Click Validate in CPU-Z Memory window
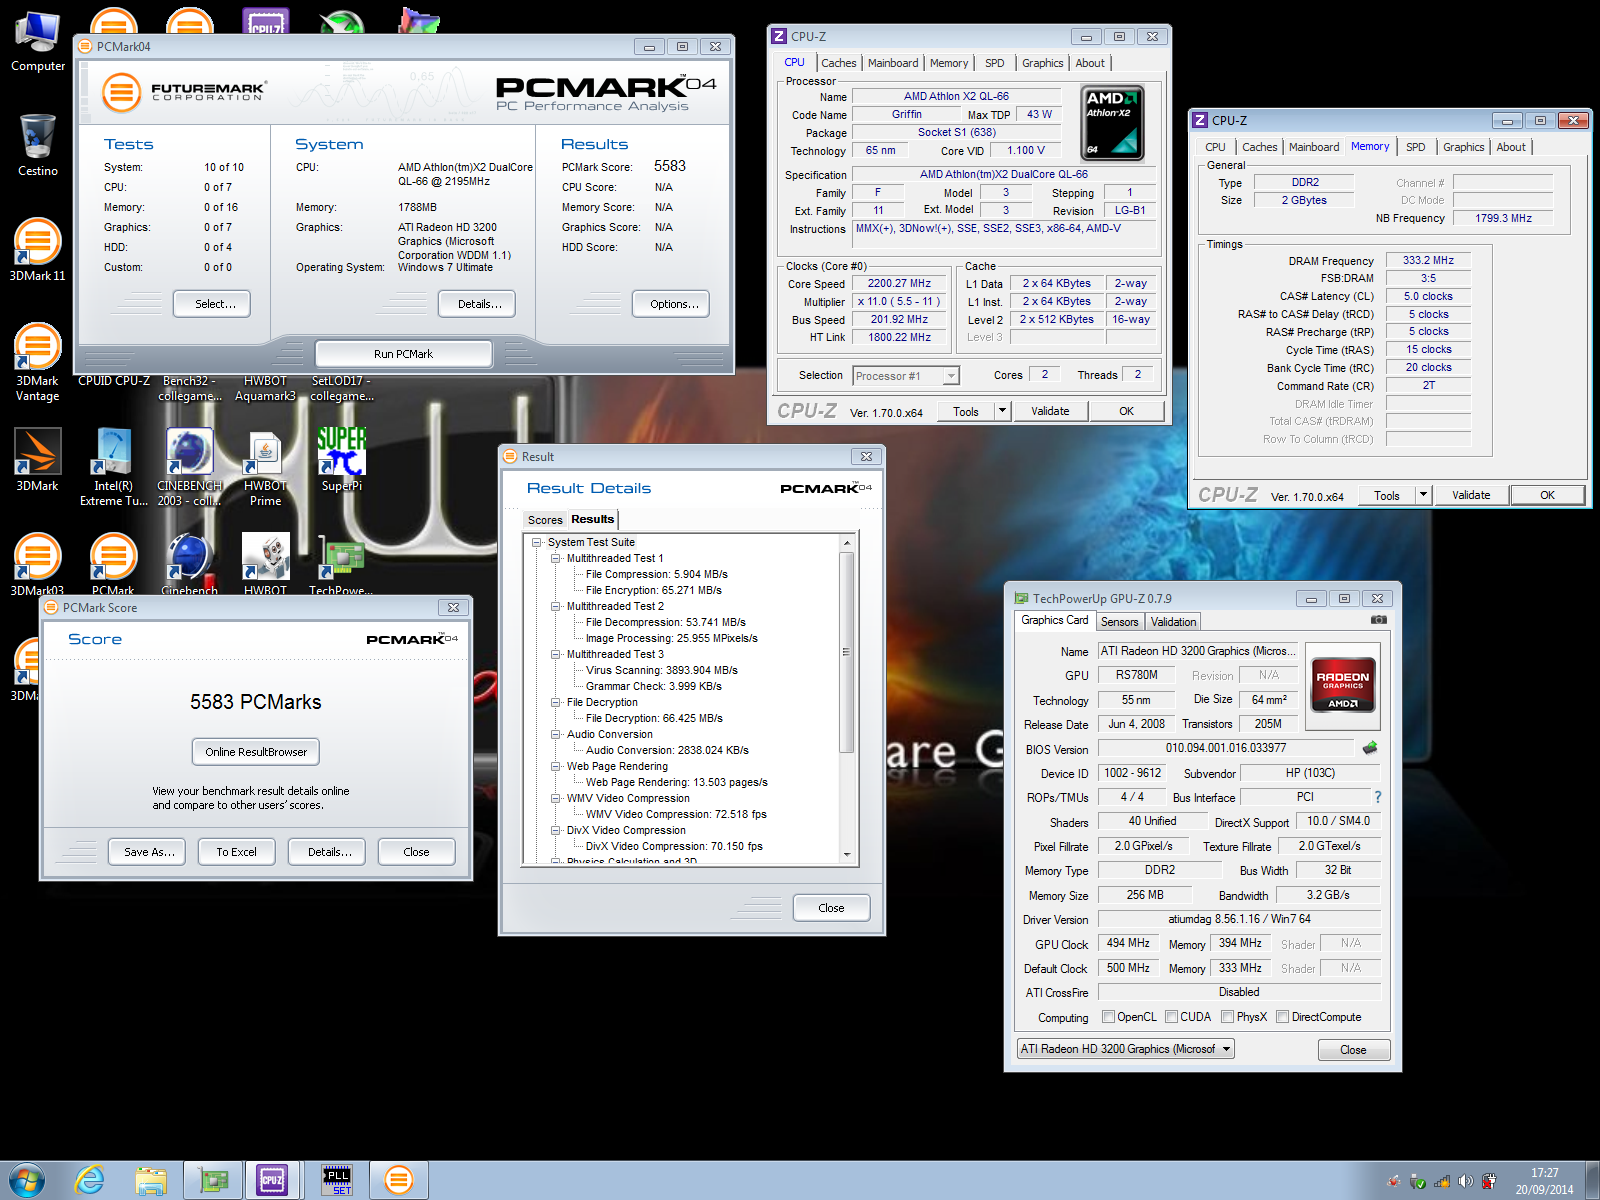This screenshot has height=1200, width=1600. (1471, 495)
